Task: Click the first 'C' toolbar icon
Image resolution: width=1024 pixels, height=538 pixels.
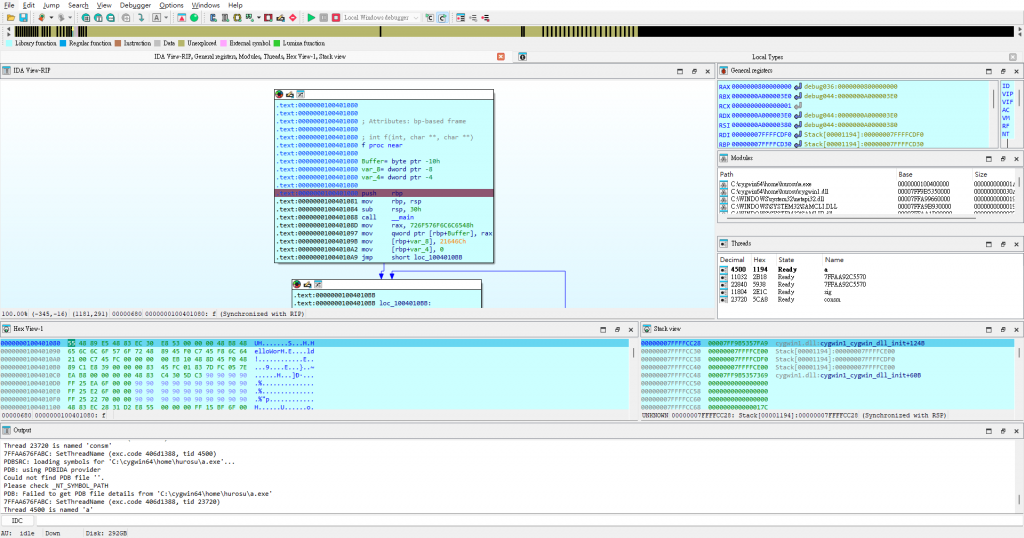Action: pos(430,18)
